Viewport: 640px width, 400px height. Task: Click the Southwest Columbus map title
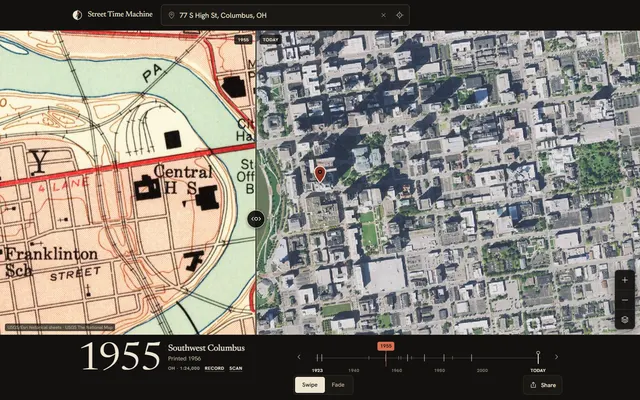click(206, 348)
